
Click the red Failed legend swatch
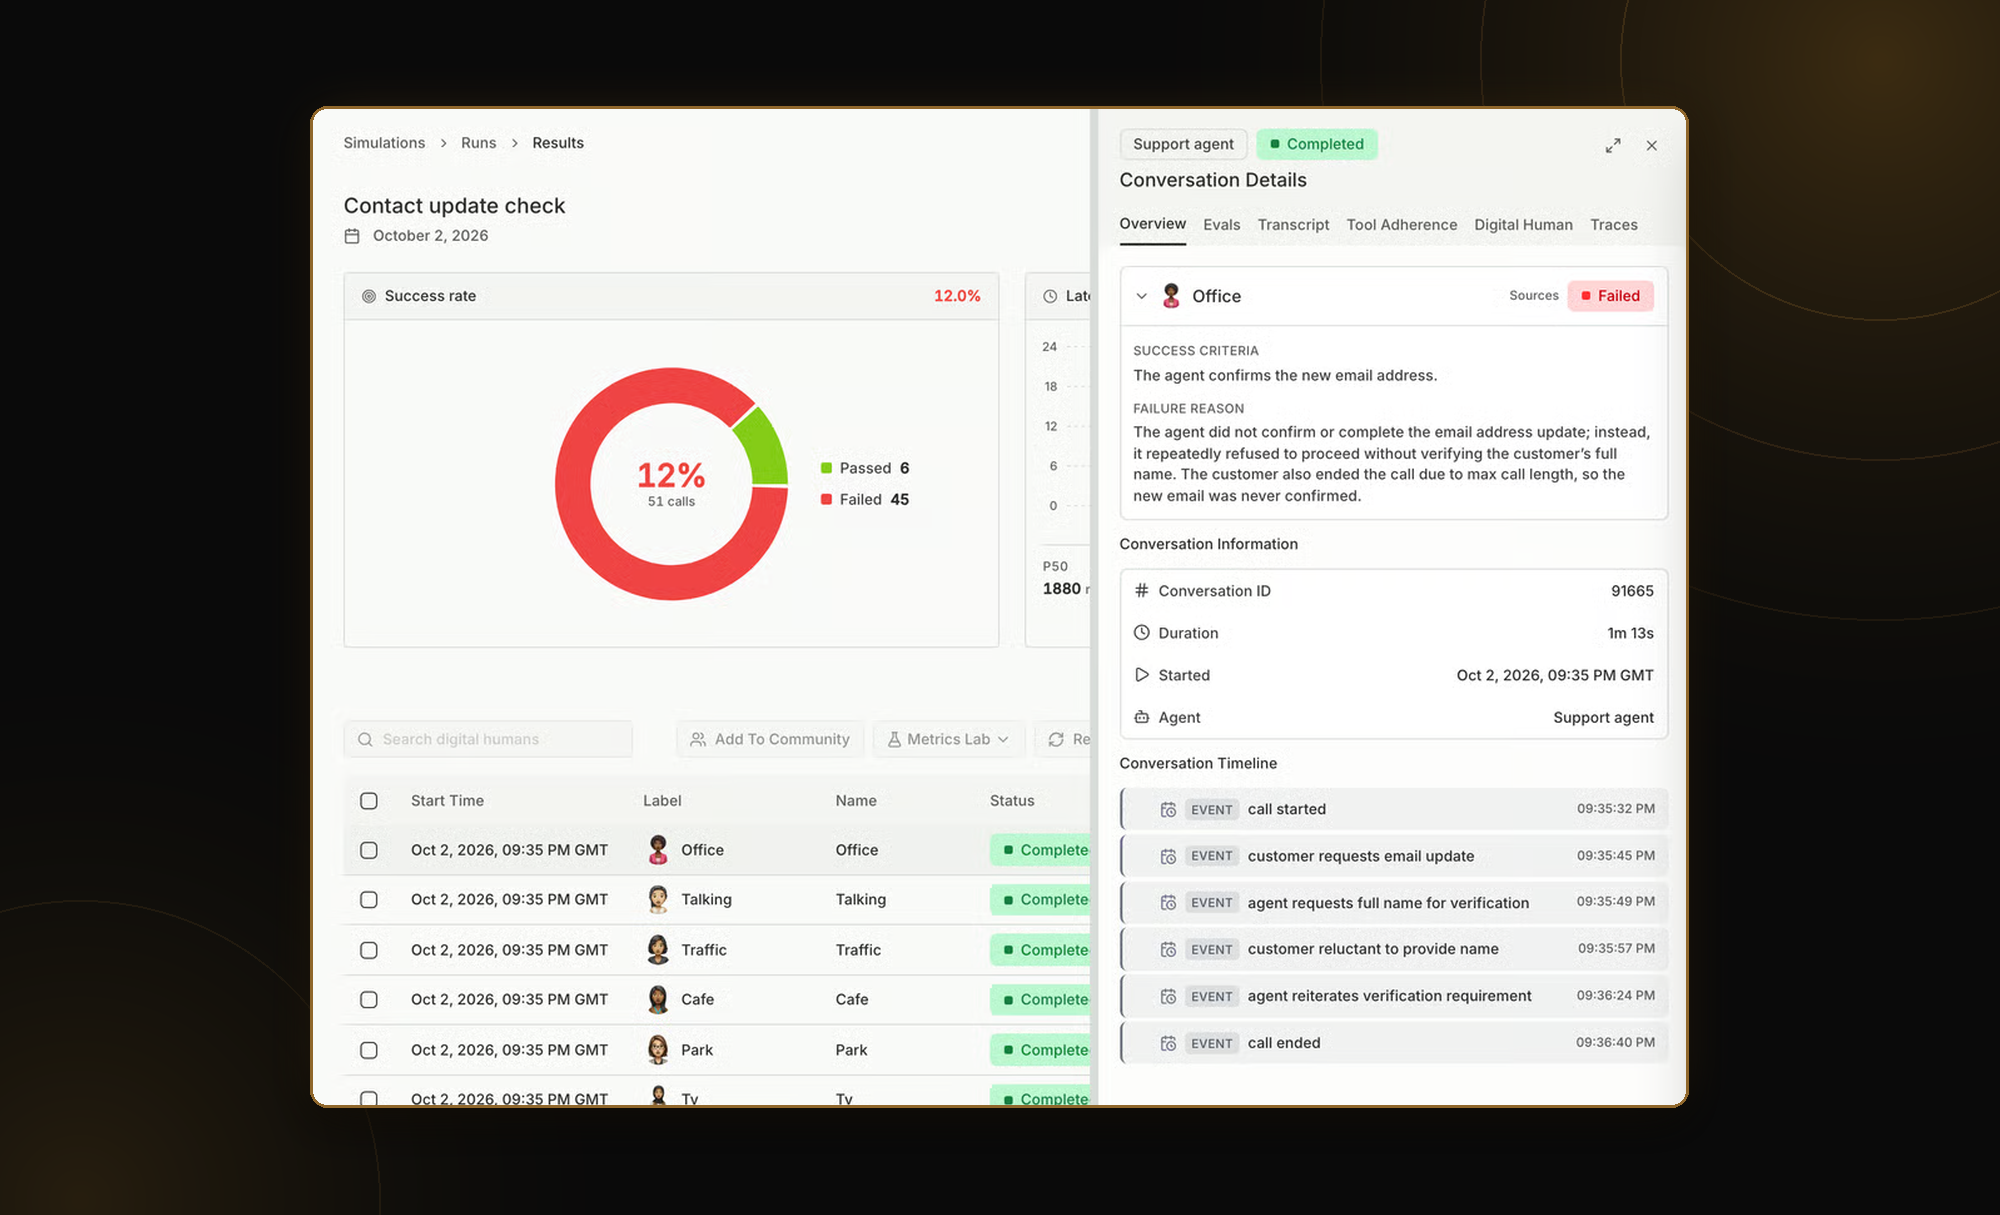826,499
